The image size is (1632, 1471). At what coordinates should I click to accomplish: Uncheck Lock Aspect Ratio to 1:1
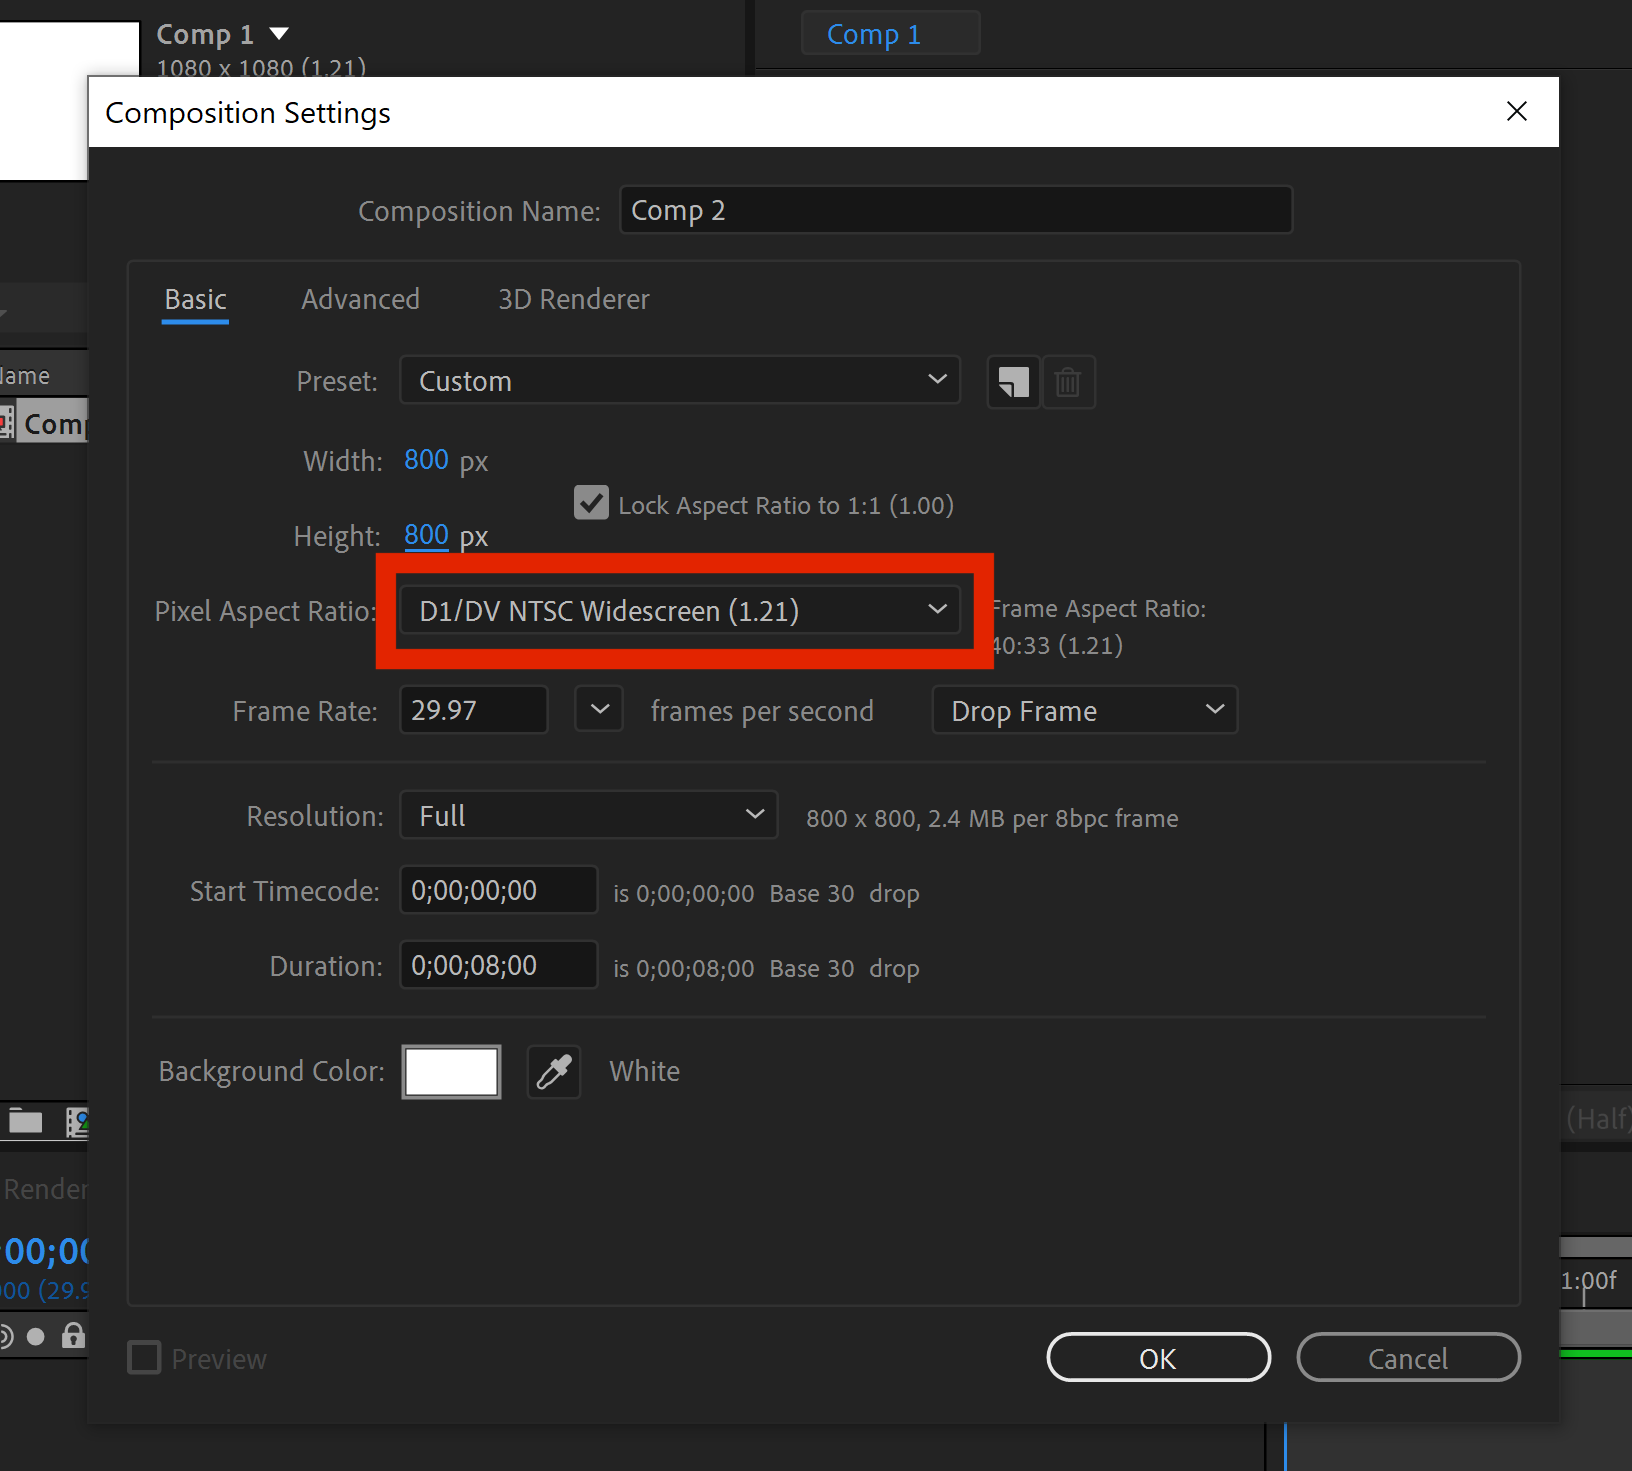coord(591,503)
